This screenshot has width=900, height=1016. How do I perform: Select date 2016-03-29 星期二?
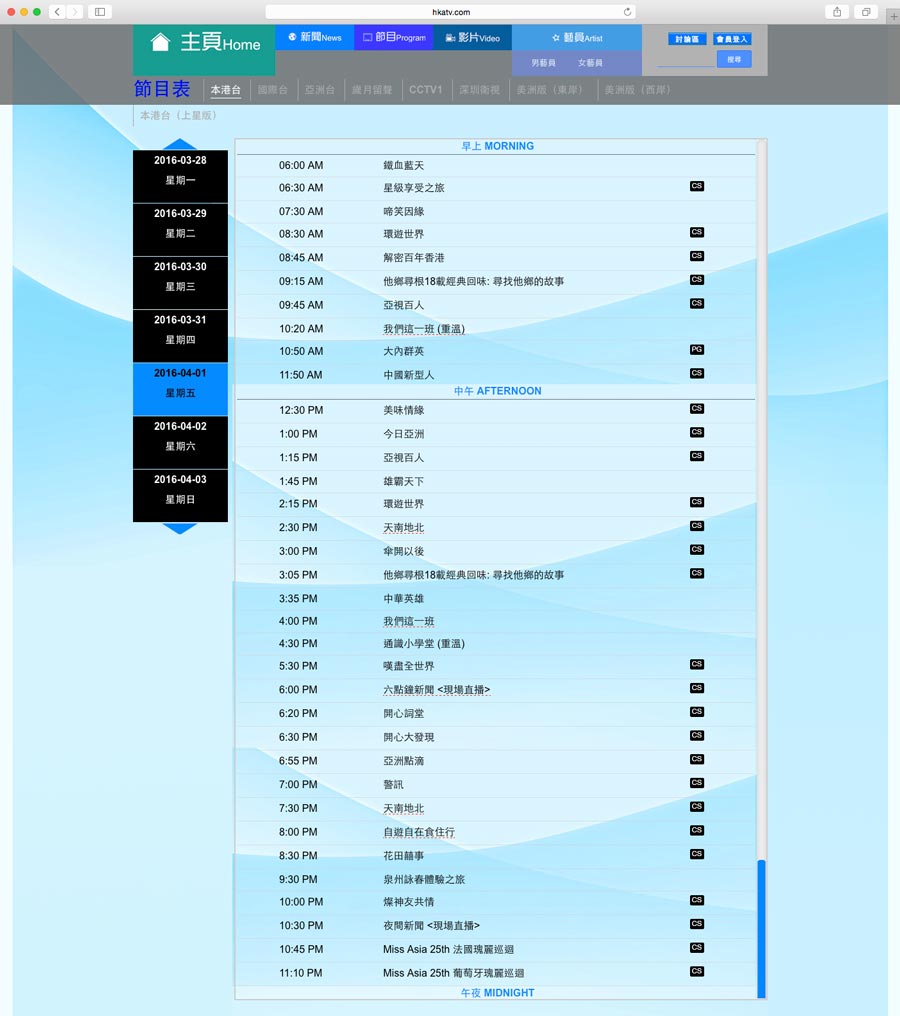[x=180, y=229]
